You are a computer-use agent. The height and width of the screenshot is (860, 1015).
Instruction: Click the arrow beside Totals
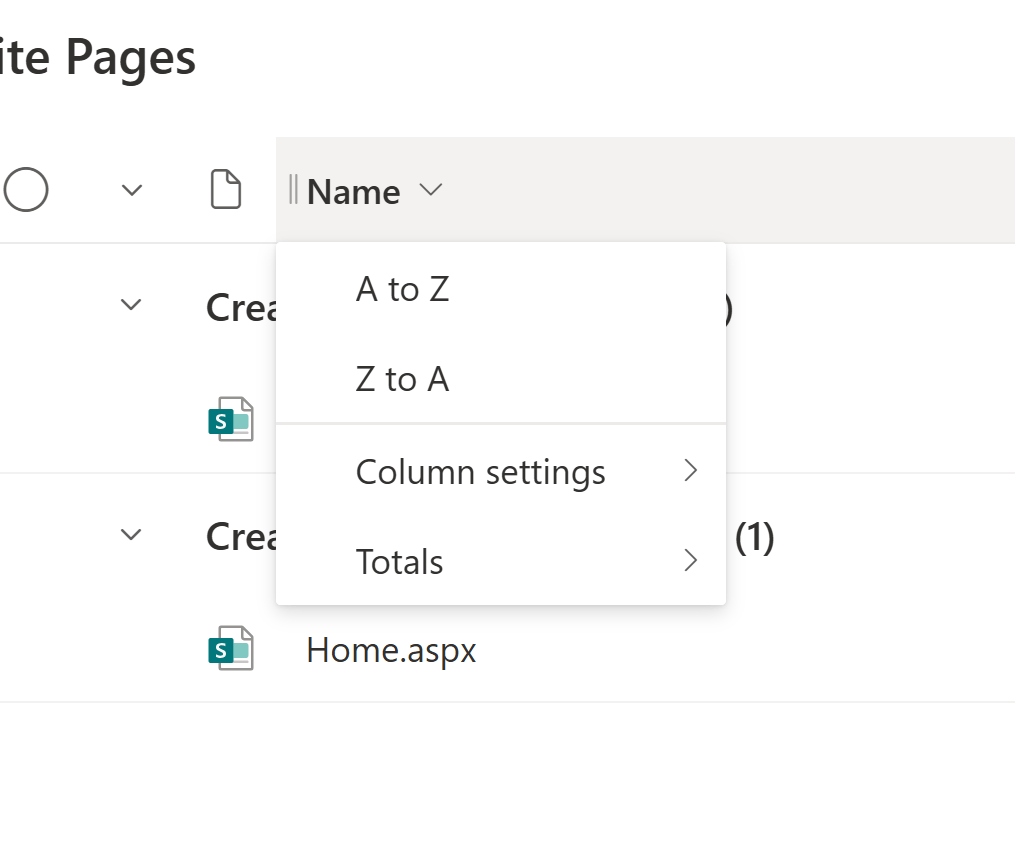(x=690, y=561)
